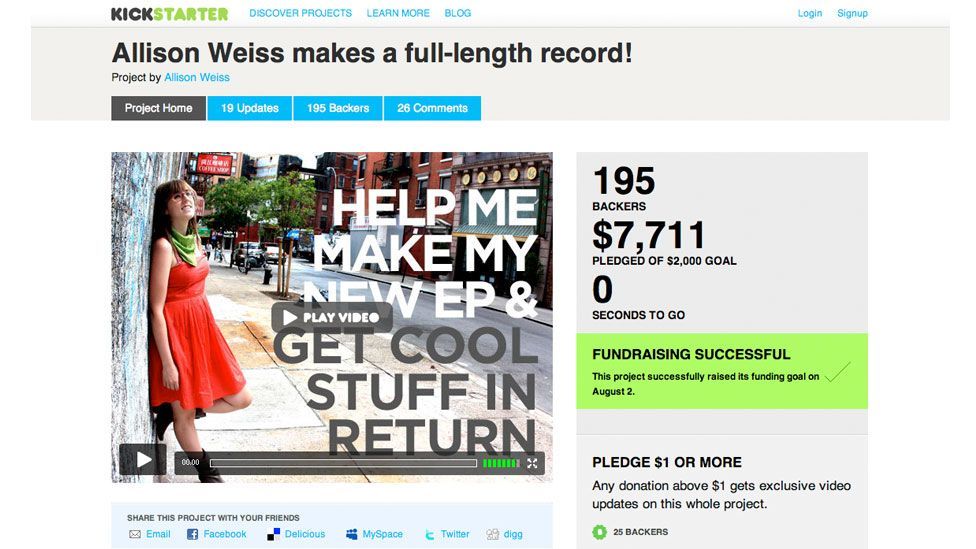Share project on Twitter icon

(x=429, y=534)
